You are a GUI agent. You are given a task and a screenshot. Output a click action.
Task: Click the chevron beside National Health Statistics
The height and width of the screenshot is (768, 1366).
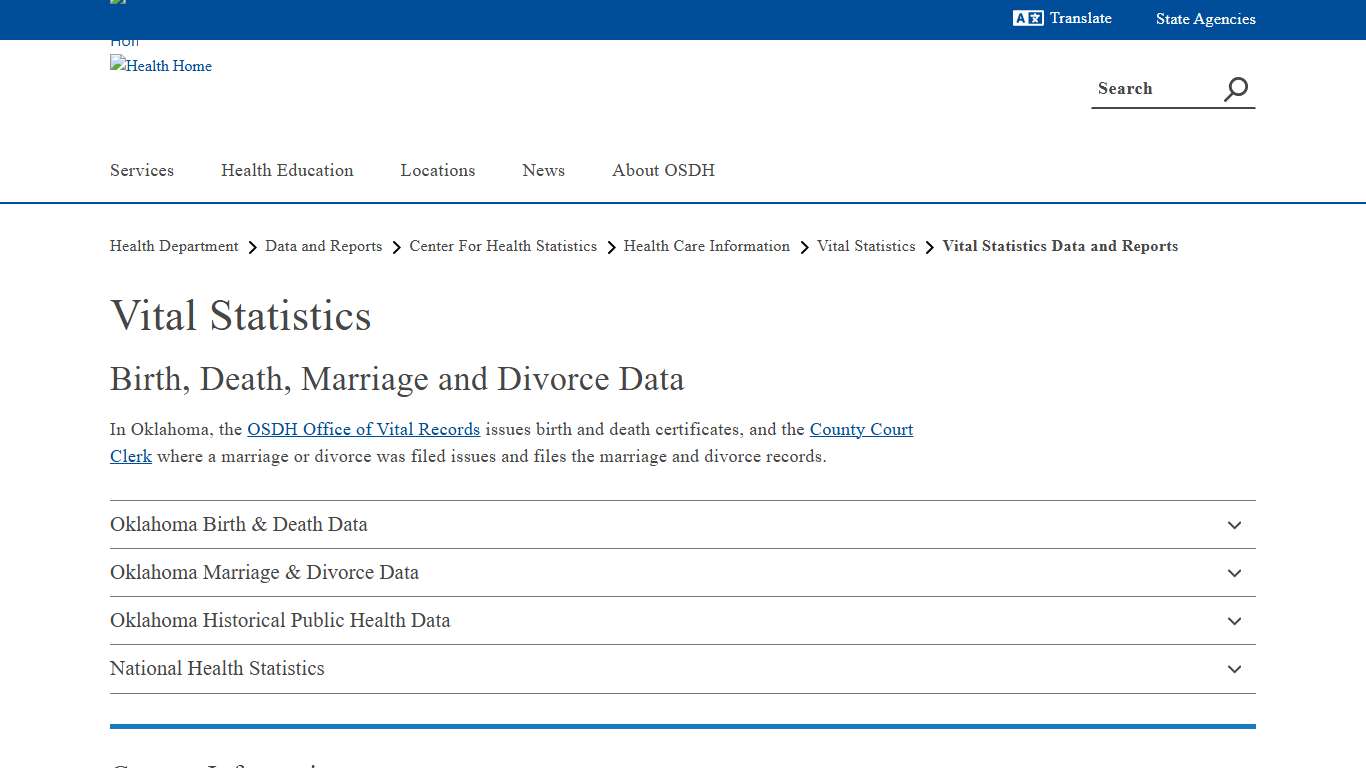point(1234,669)
